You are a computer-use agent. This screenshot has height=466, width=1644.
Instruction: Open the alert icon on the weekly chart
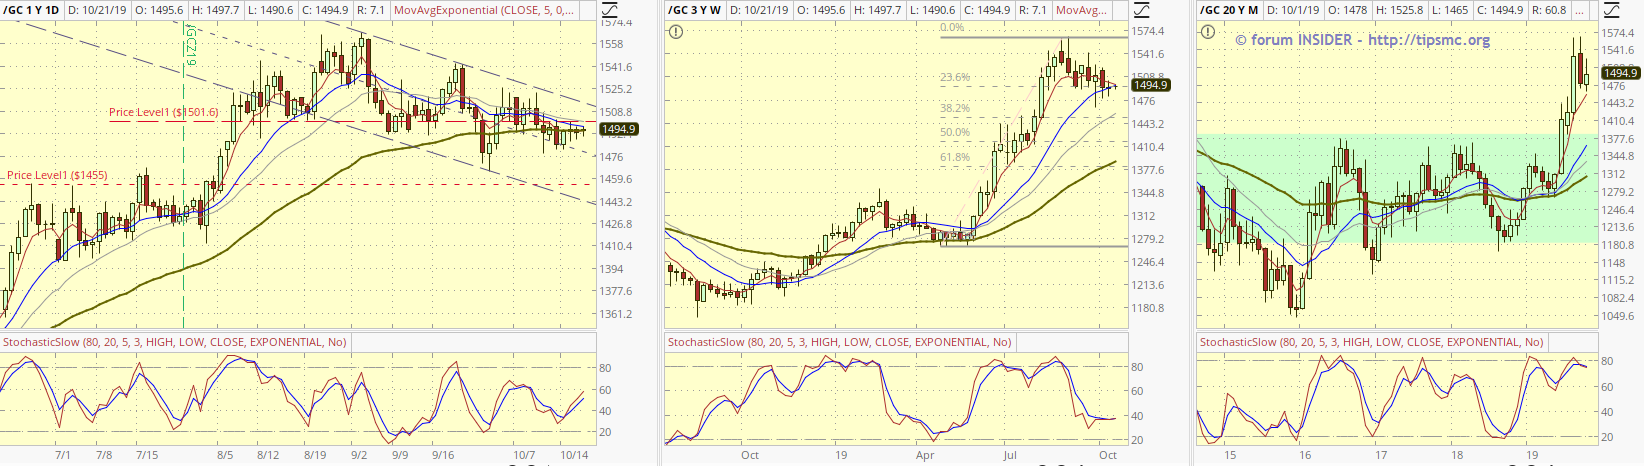pyautogui.click(x=677, y=32)
